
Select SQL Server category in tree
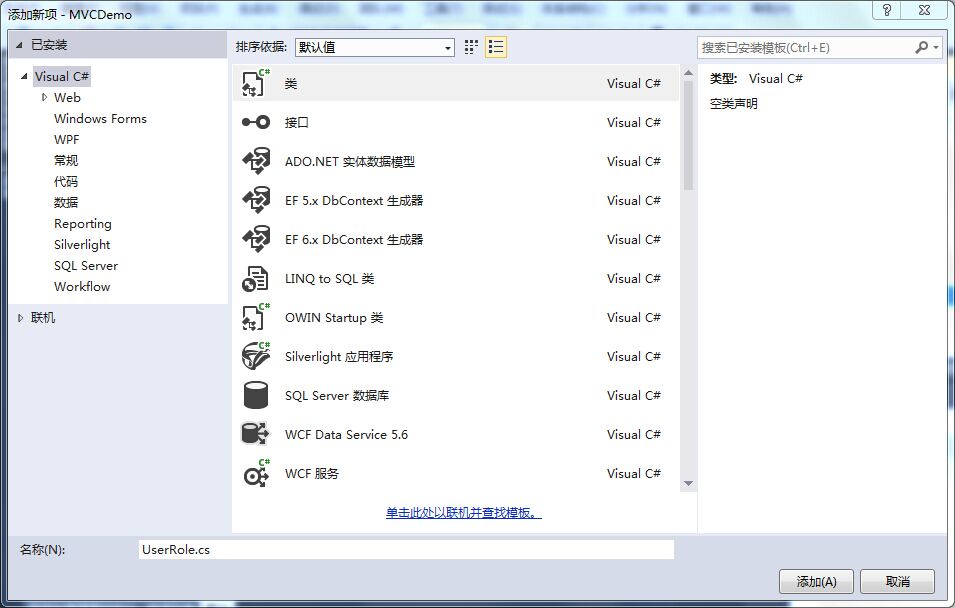point(86,266)
